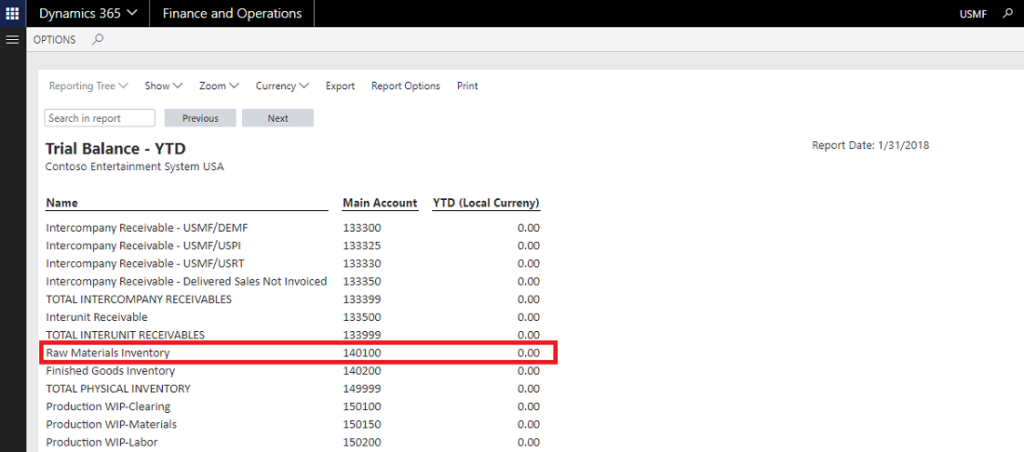
Task: Click the Previous search button
Action: 200,118
